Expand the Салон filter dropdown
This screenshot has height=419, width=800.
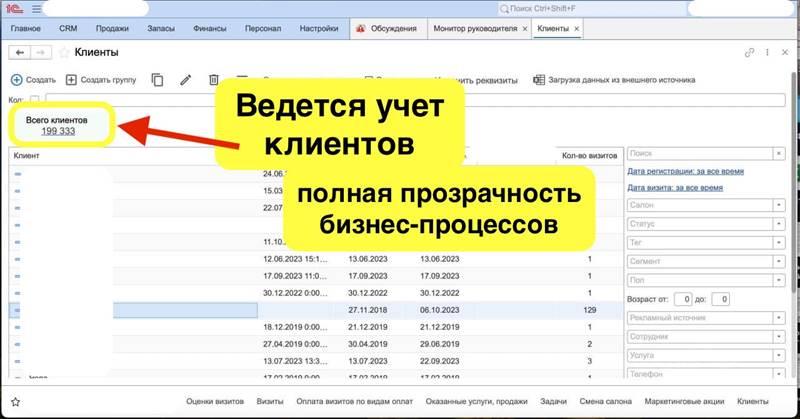pyautogui.click(x=778, y=204)
